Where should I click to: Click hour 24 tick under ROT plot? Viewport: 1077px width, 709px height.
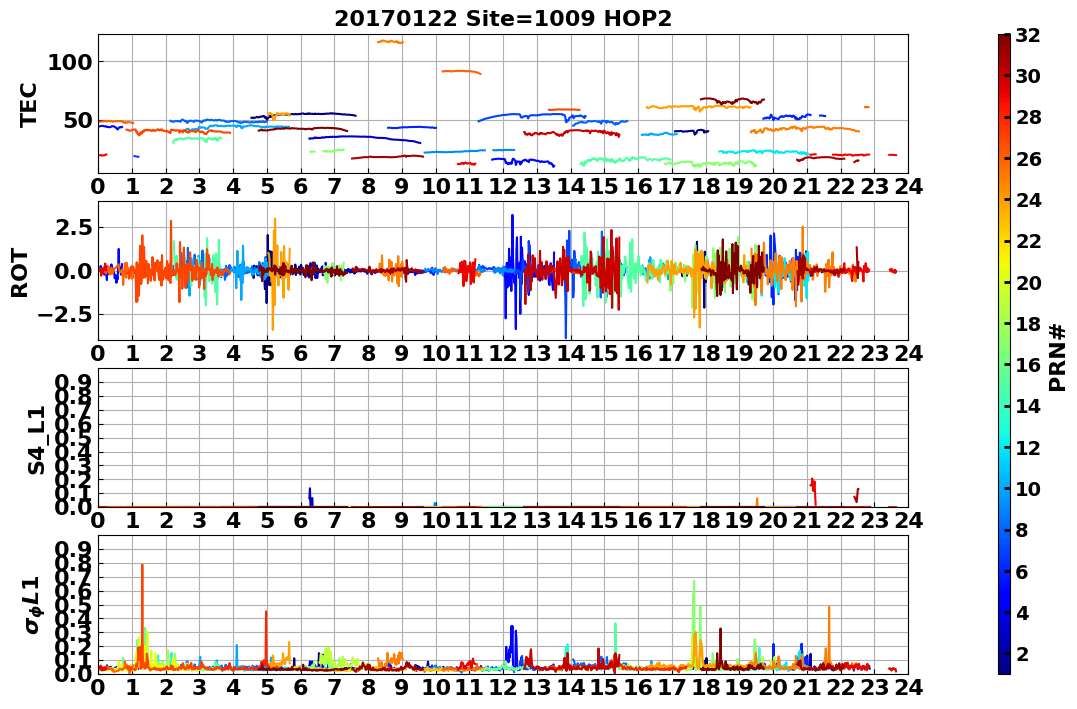(908, 353)
